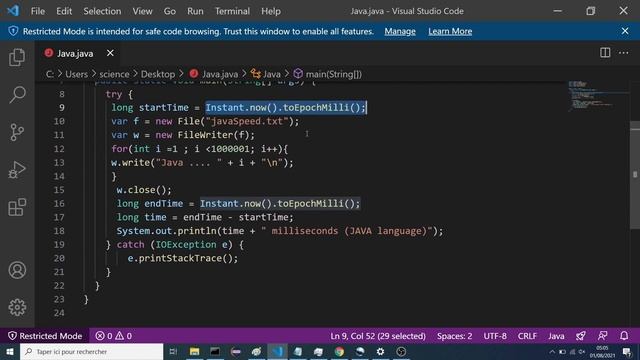Open Windows Settings gear on taskbar
Viewport: 640px width, 360px height.
pos(380,351)
